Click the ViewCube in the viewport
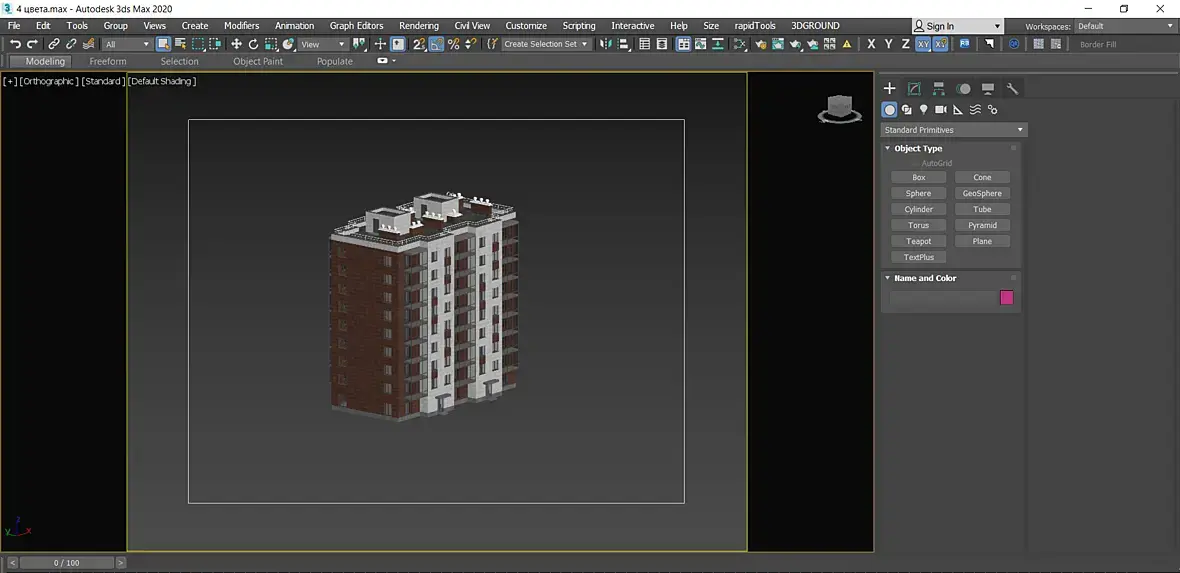The width and height of the screenshot is (1180, 573). coord(840,108)
